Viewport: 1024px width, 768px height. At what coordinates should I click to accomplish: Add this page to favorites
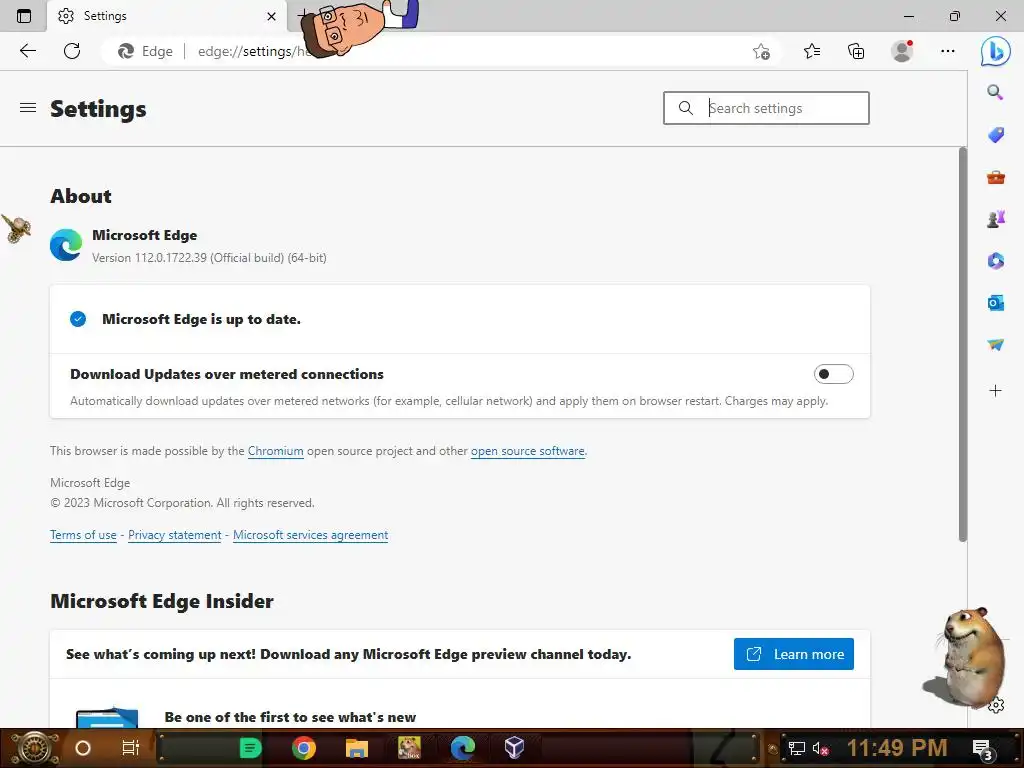point(761,51)
